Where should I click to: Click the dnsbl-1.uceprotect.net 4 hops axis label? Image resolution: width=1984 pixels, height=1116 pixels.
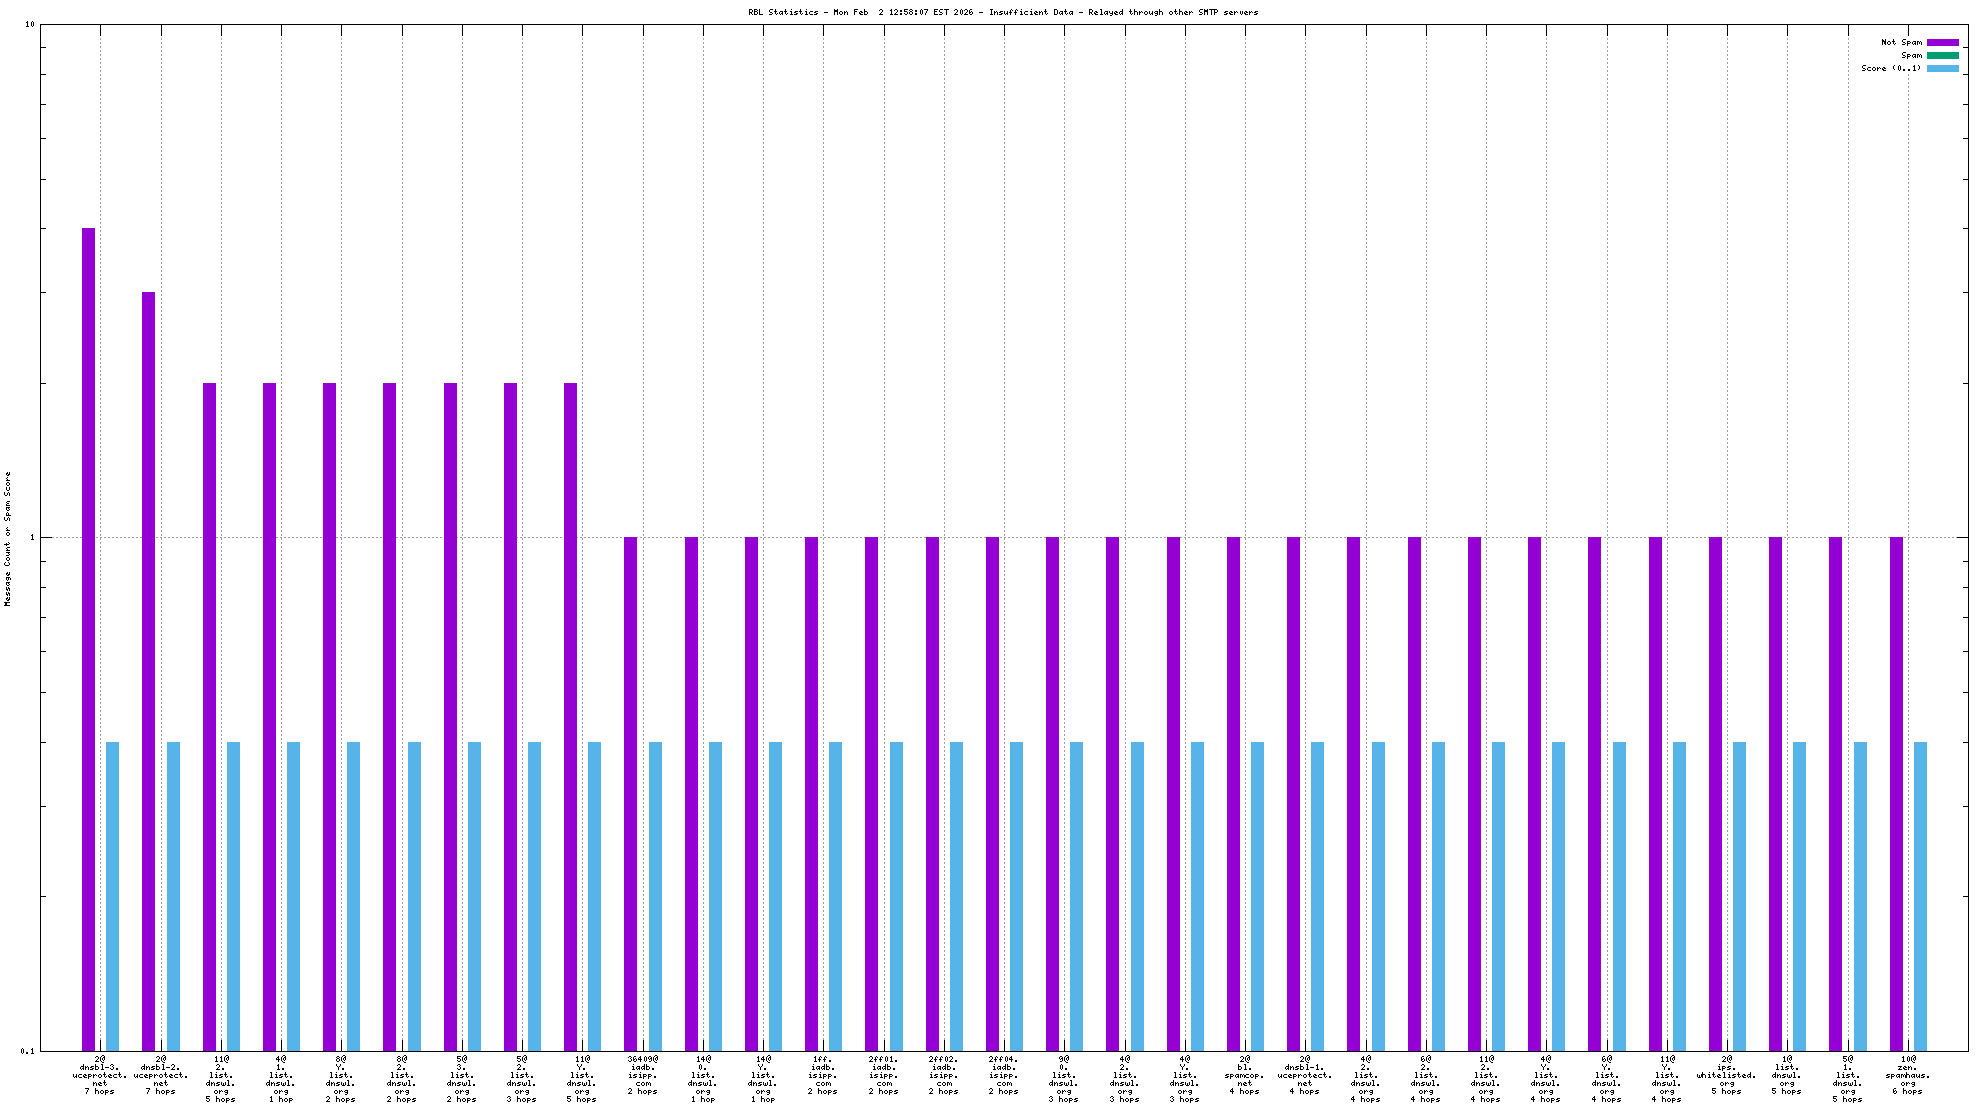1305,1075
